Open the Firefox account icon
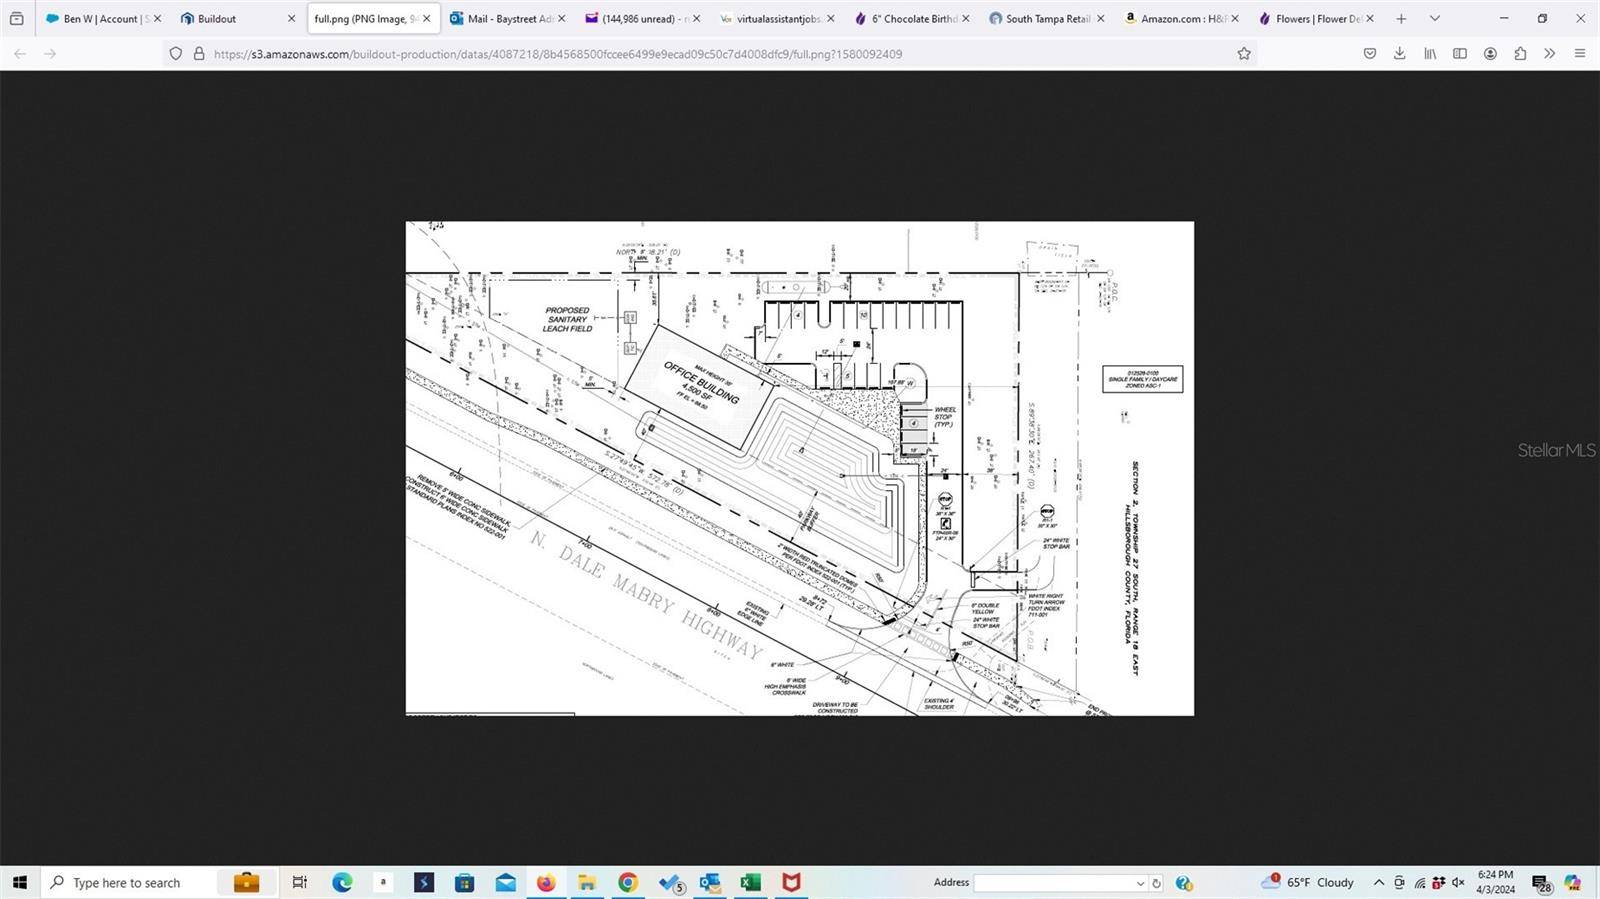 click(x=1490, y=53)
